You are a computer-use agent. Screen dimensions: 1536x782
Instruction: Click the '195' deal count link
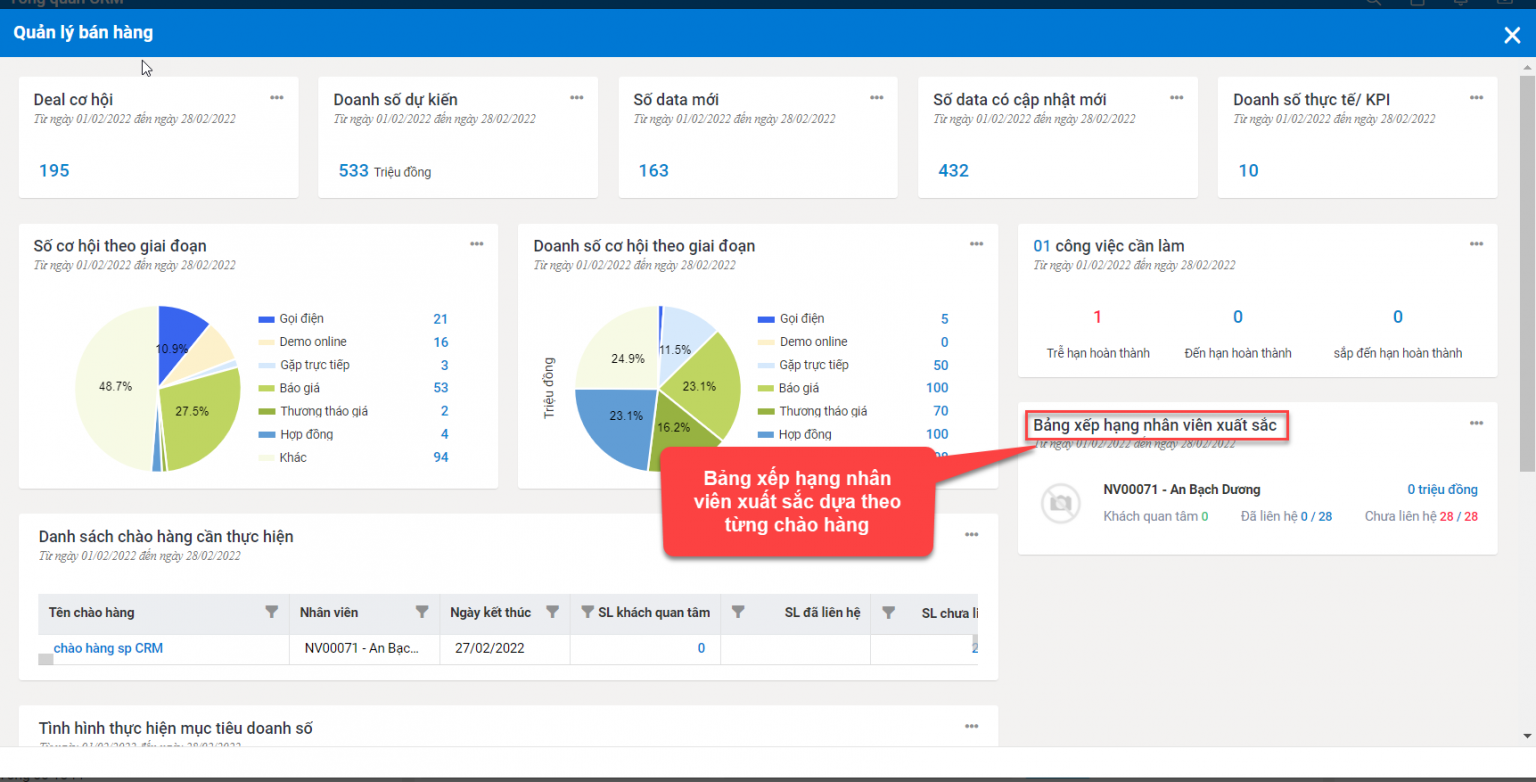53,170
